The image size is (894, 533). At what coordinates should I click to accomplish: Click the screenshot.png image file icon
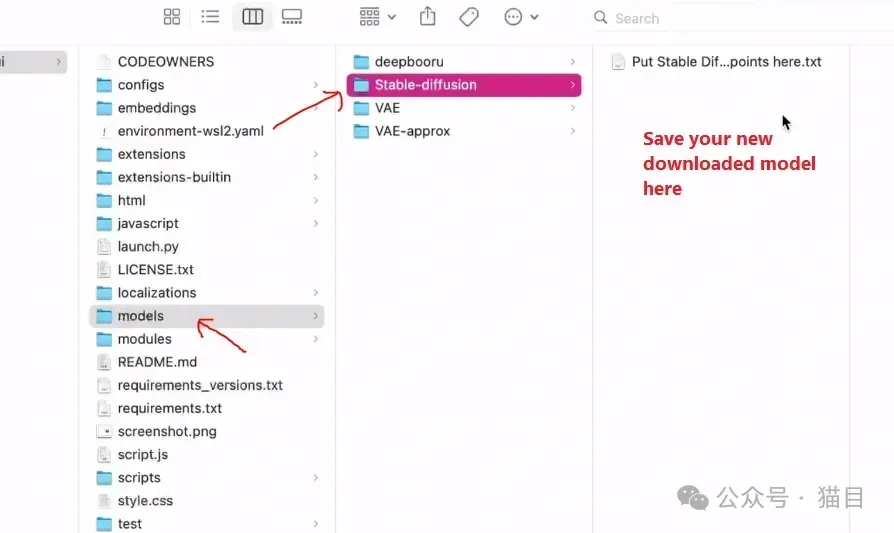pyautogui.click(x=104, y=432)
